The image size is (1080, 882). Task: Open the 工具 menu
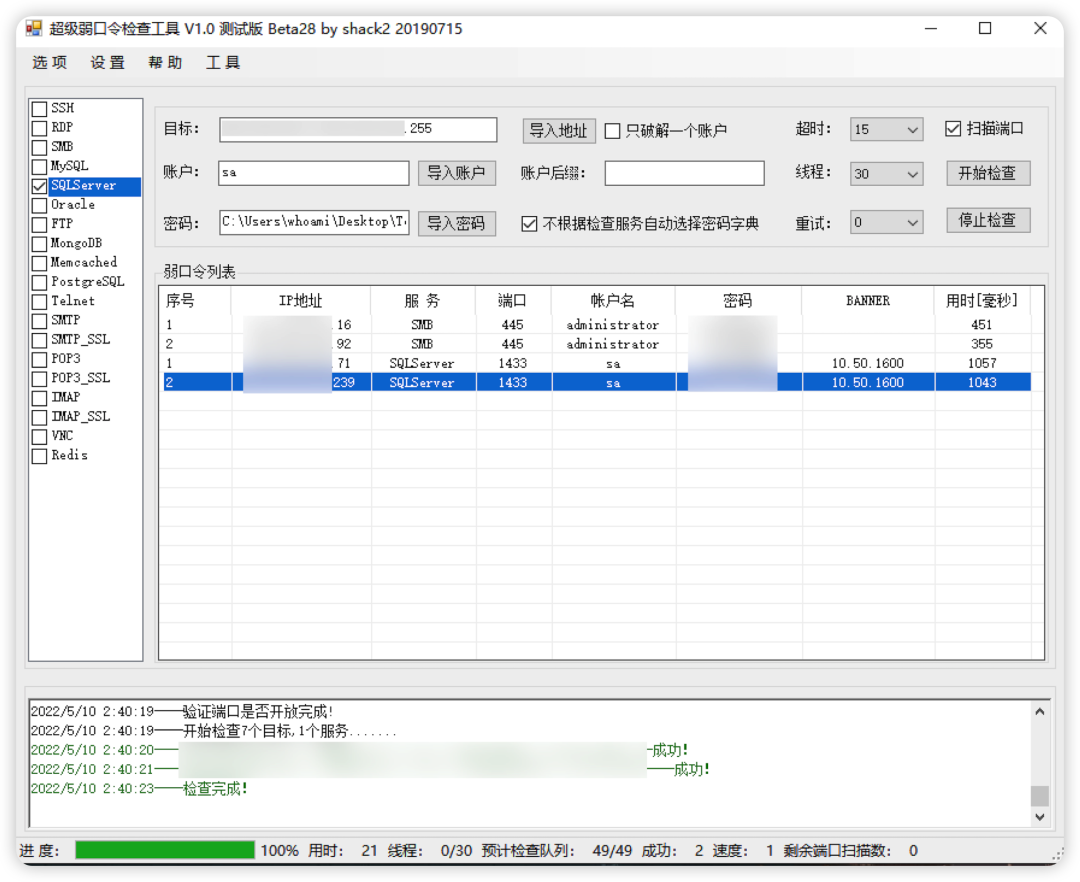tap(223, 63)
